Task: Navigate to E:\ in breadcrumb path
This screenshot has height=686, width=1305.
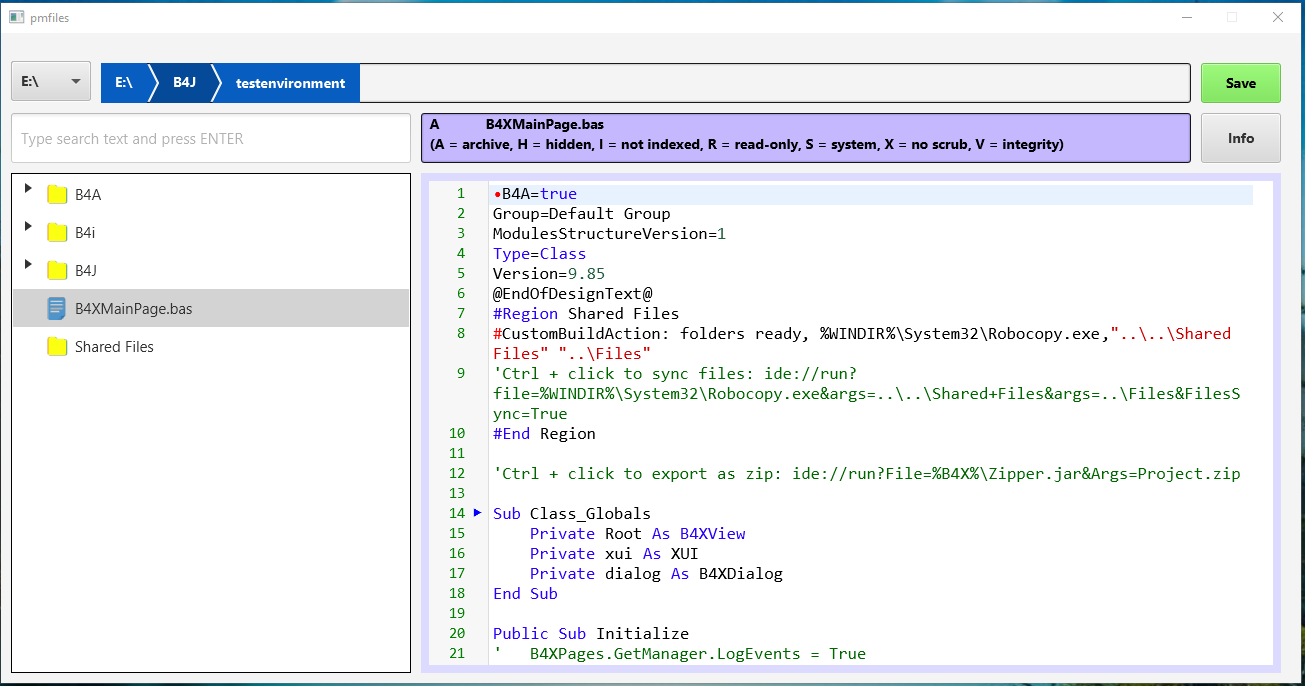Action: point(124,83)
